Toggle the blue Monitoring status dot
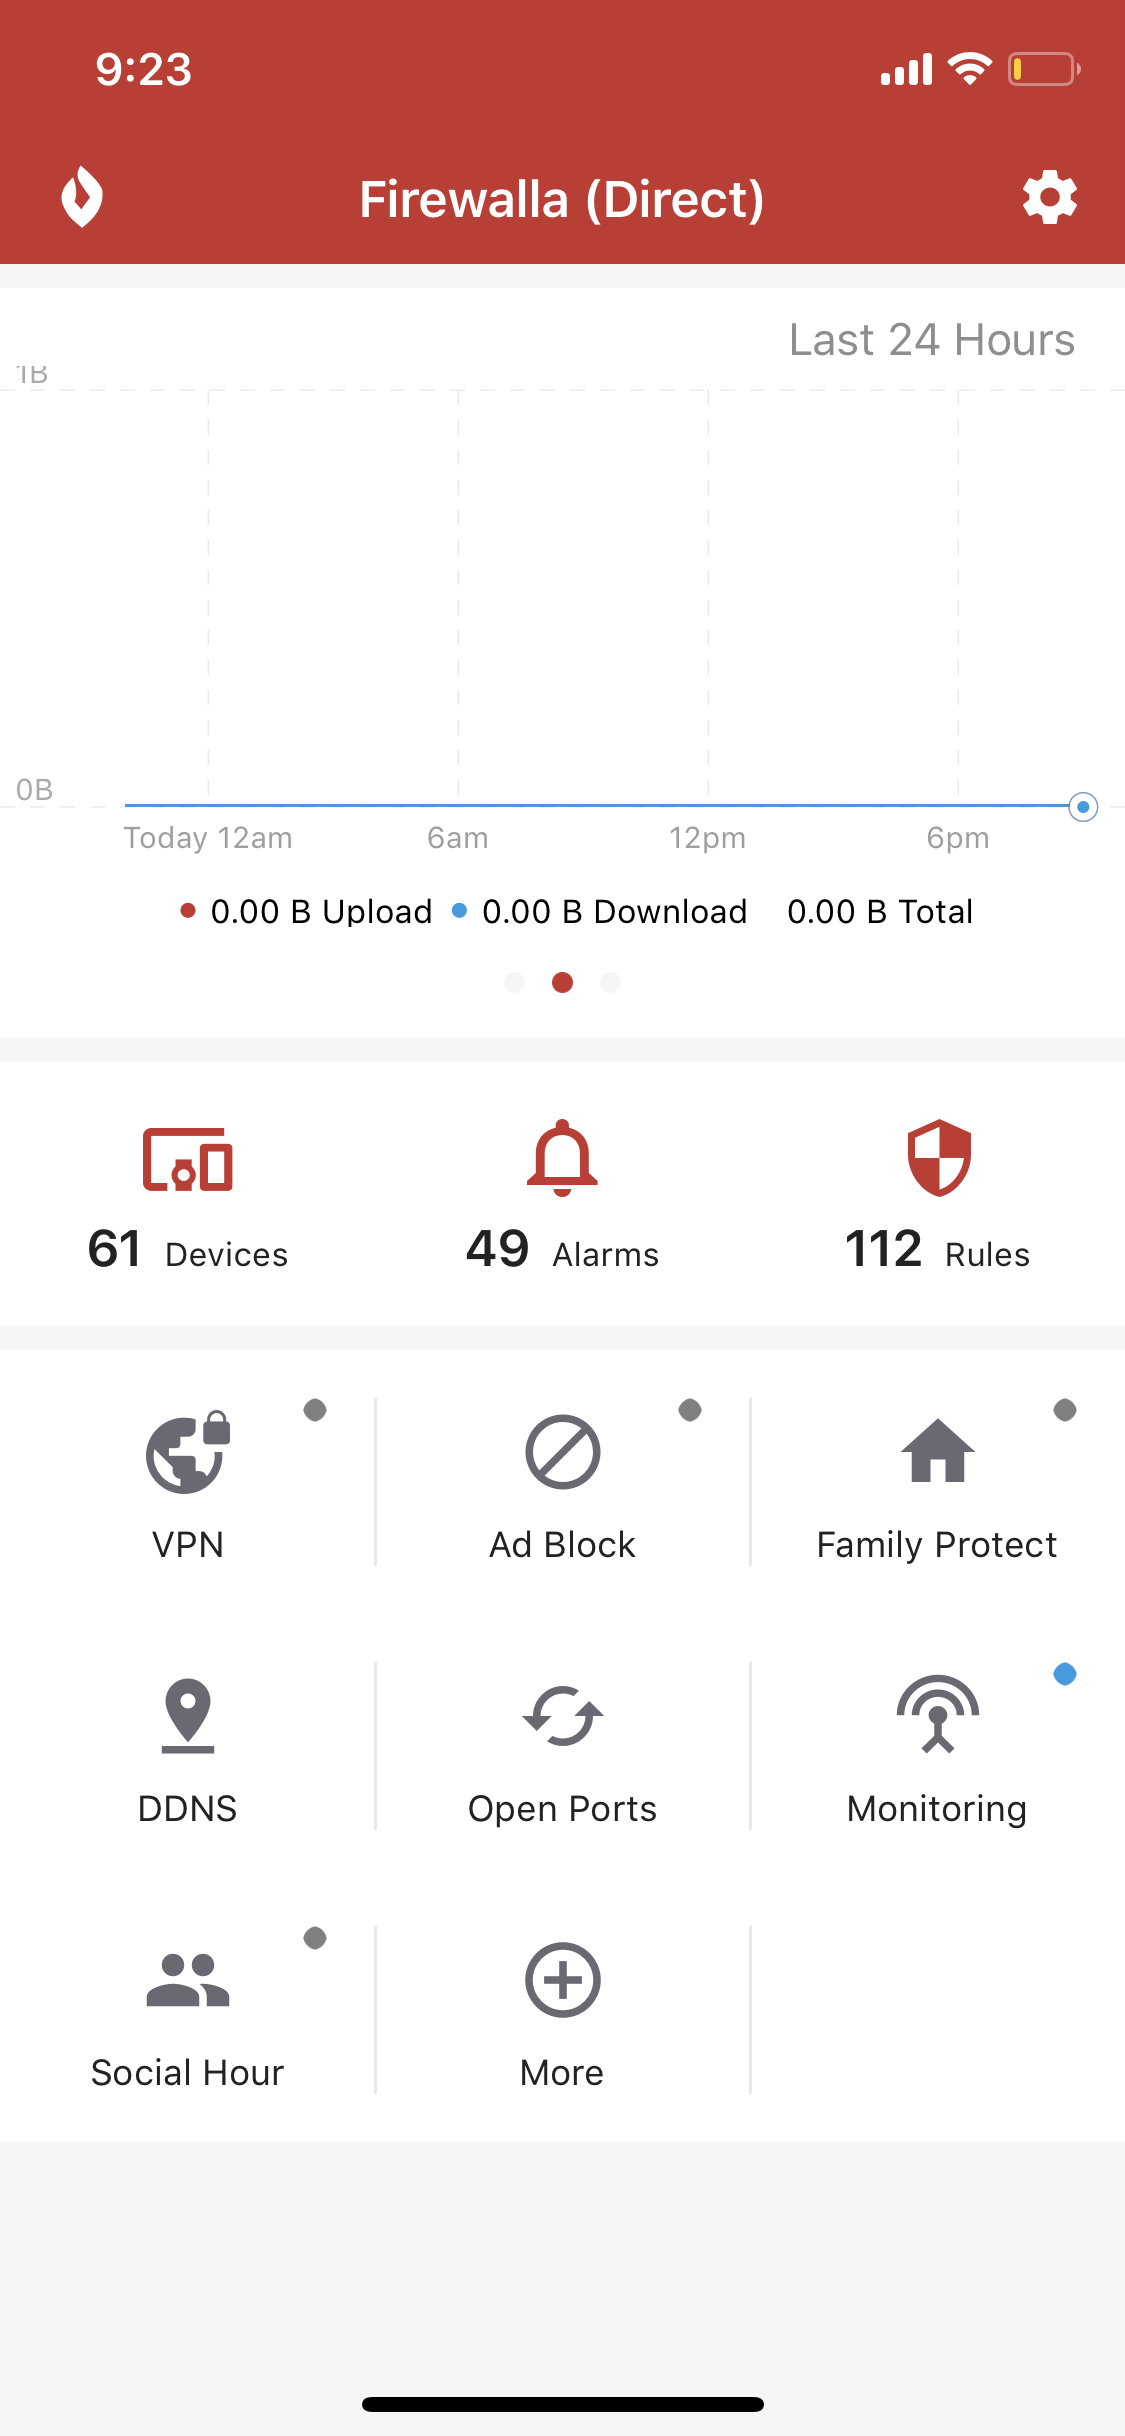Viewport: 1125px width, 2436px height. (1065, 1674)
